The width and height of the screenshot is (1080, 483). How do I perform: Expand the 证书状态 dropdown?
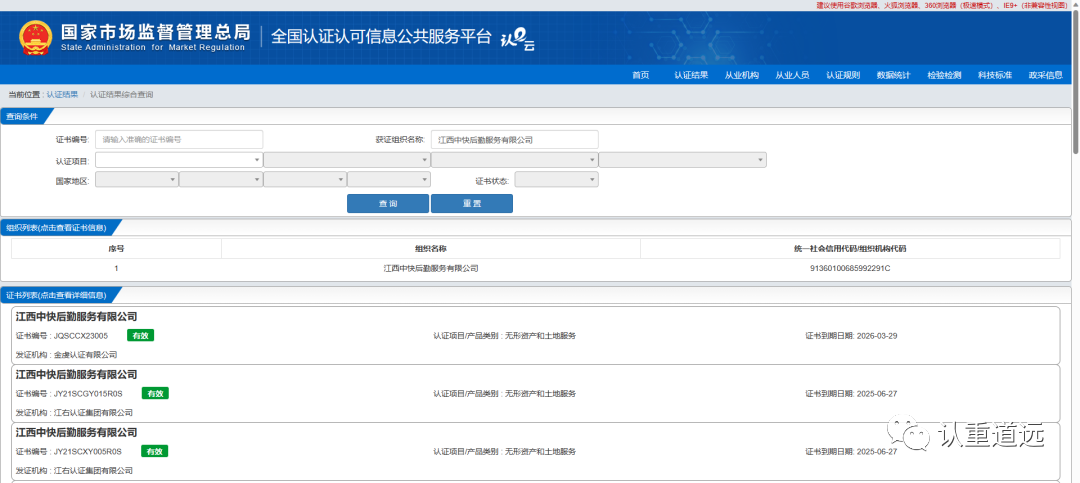pyautogui.click(x=557, y=180)
